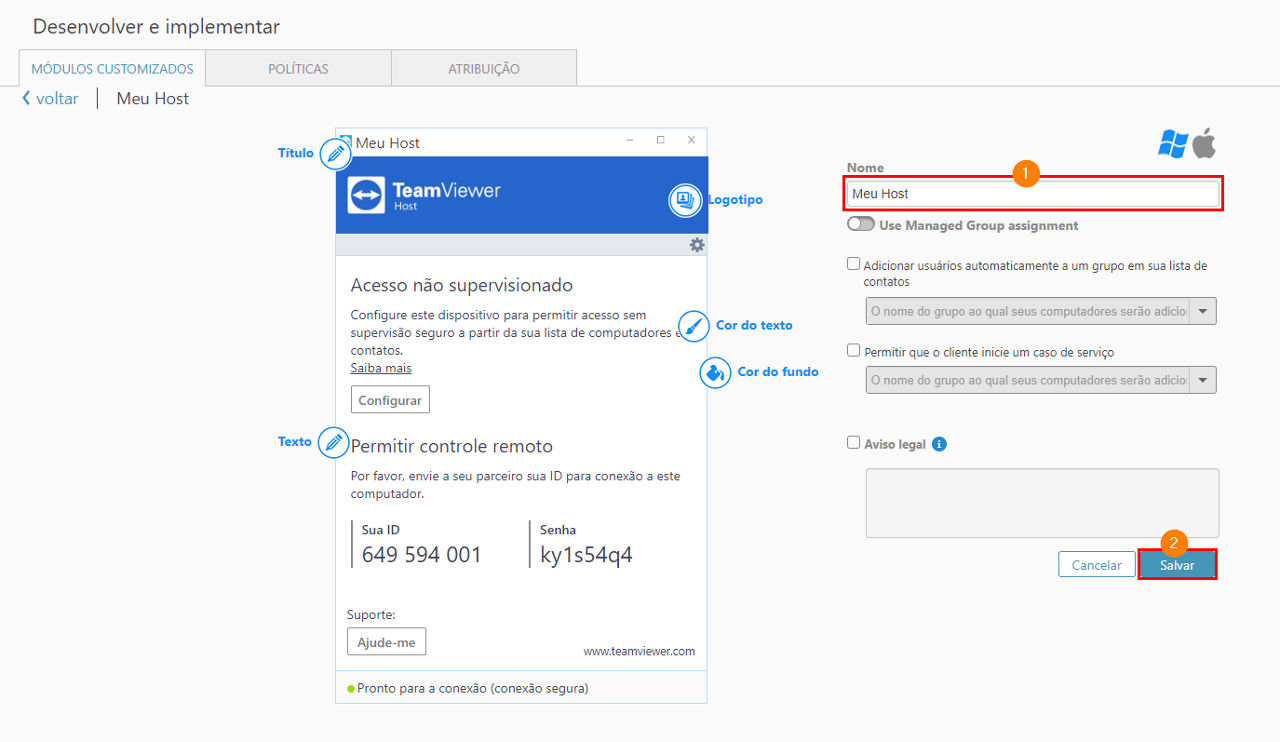Image resolution: width=1280 pixels, height=742 pixels.
Task: Click the TeamViewer logo in preview header
Action: click(x=424, y=195)
